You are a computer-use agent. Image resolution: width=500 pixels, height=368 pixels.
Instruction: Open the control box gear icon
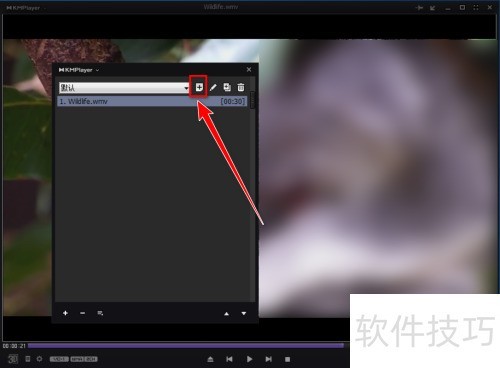(39, 359)
